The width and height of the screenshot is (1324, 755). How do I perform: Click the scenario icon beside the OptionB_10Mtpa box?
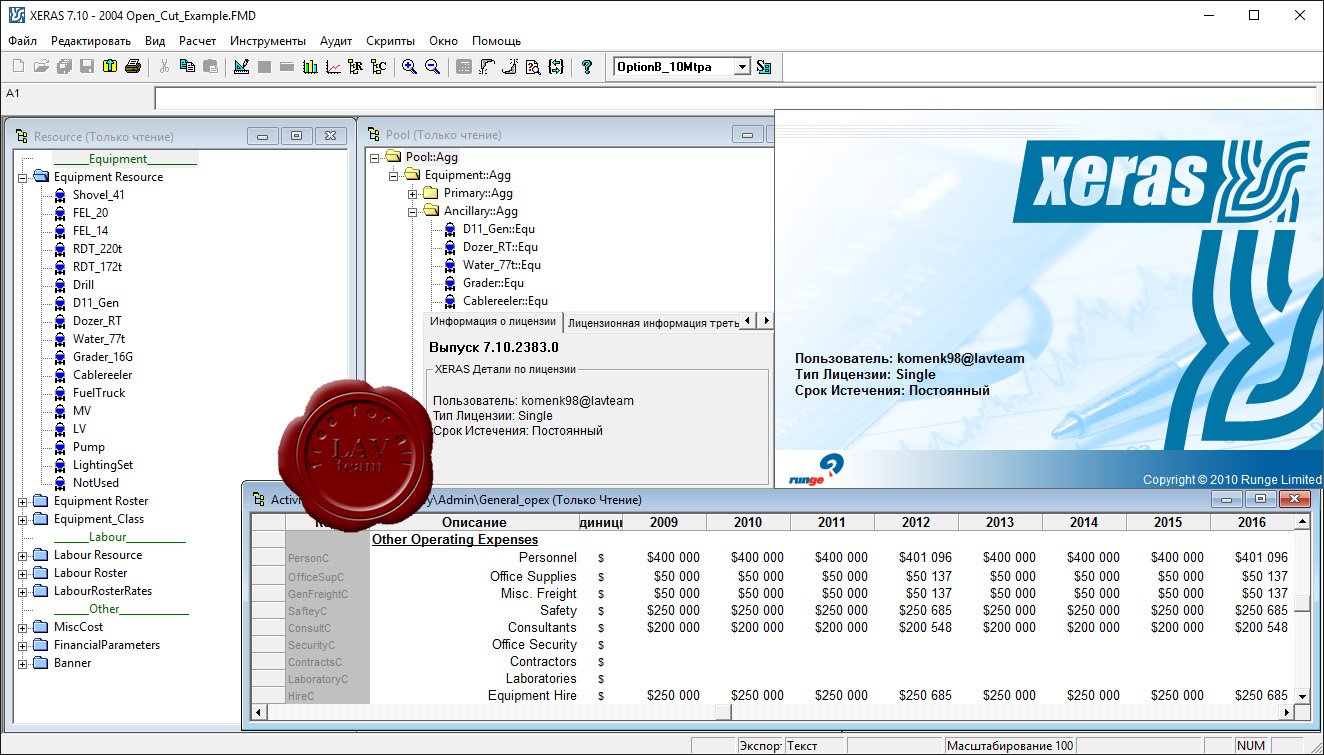point(764,67)
